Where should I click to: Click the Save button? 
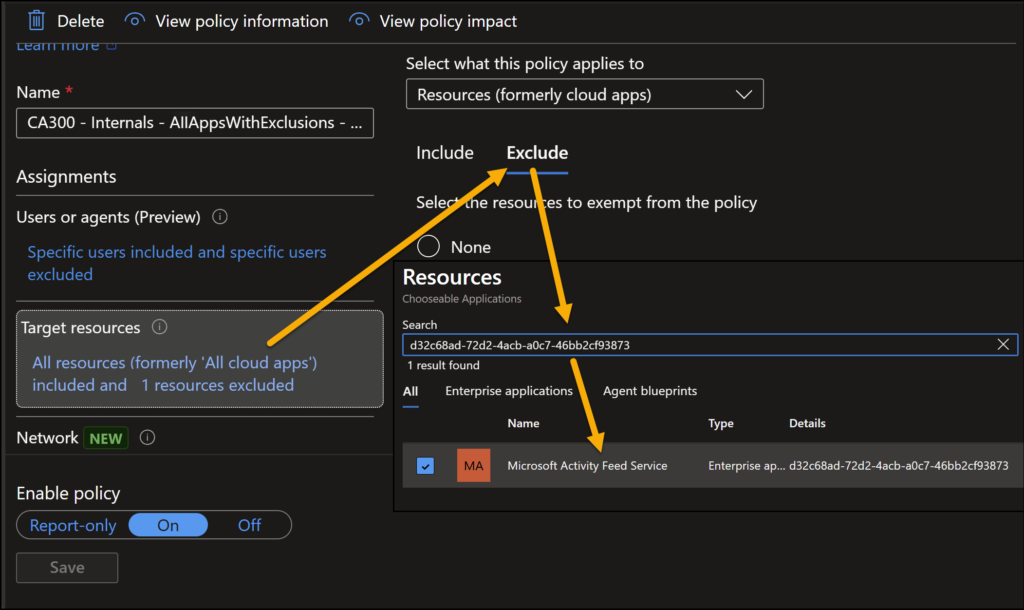click(67, 568)
